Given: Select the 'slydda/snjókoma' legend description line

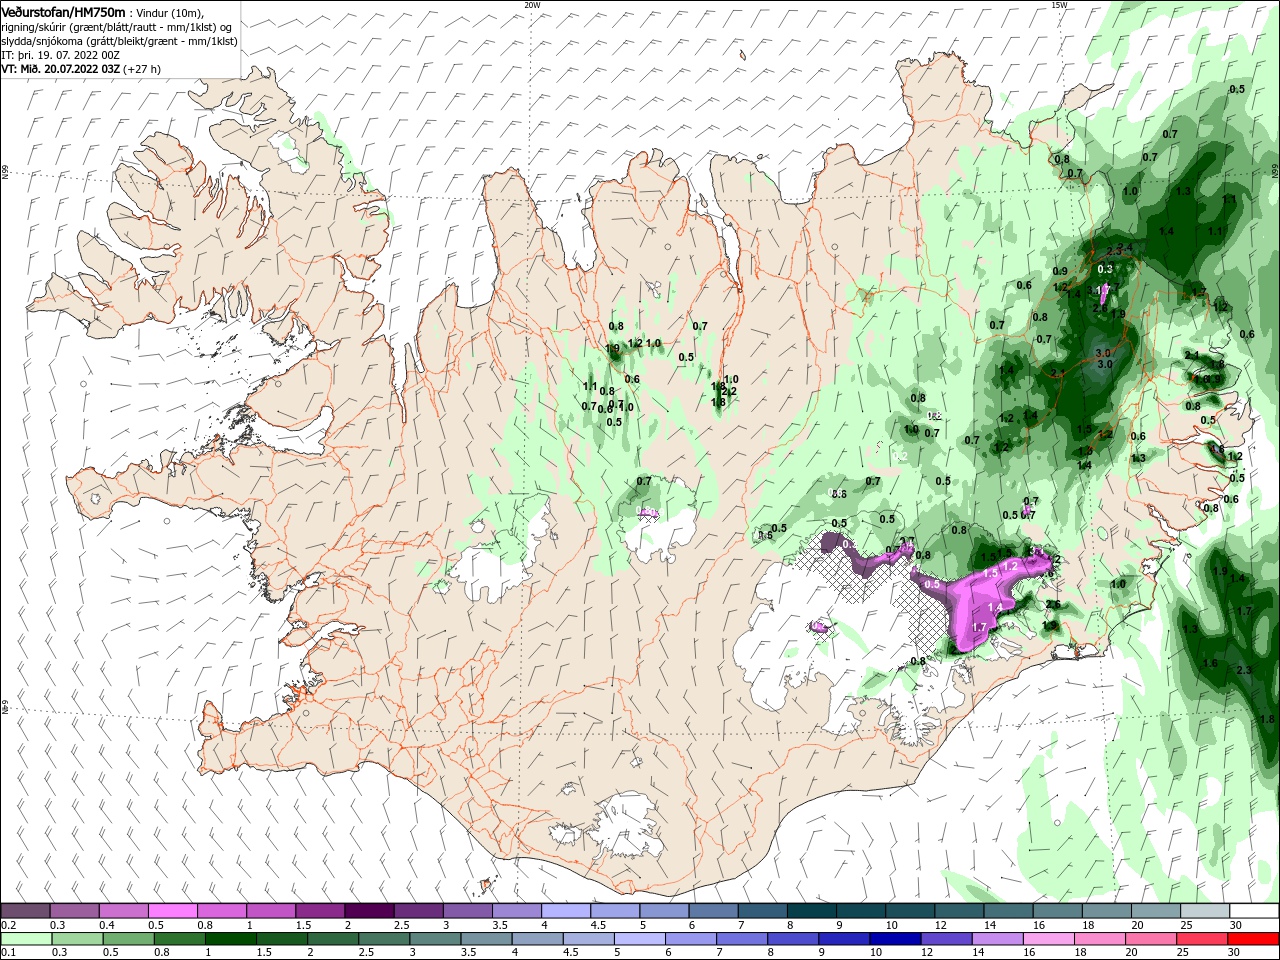Looking at the screenshot, I should [119, 41].
